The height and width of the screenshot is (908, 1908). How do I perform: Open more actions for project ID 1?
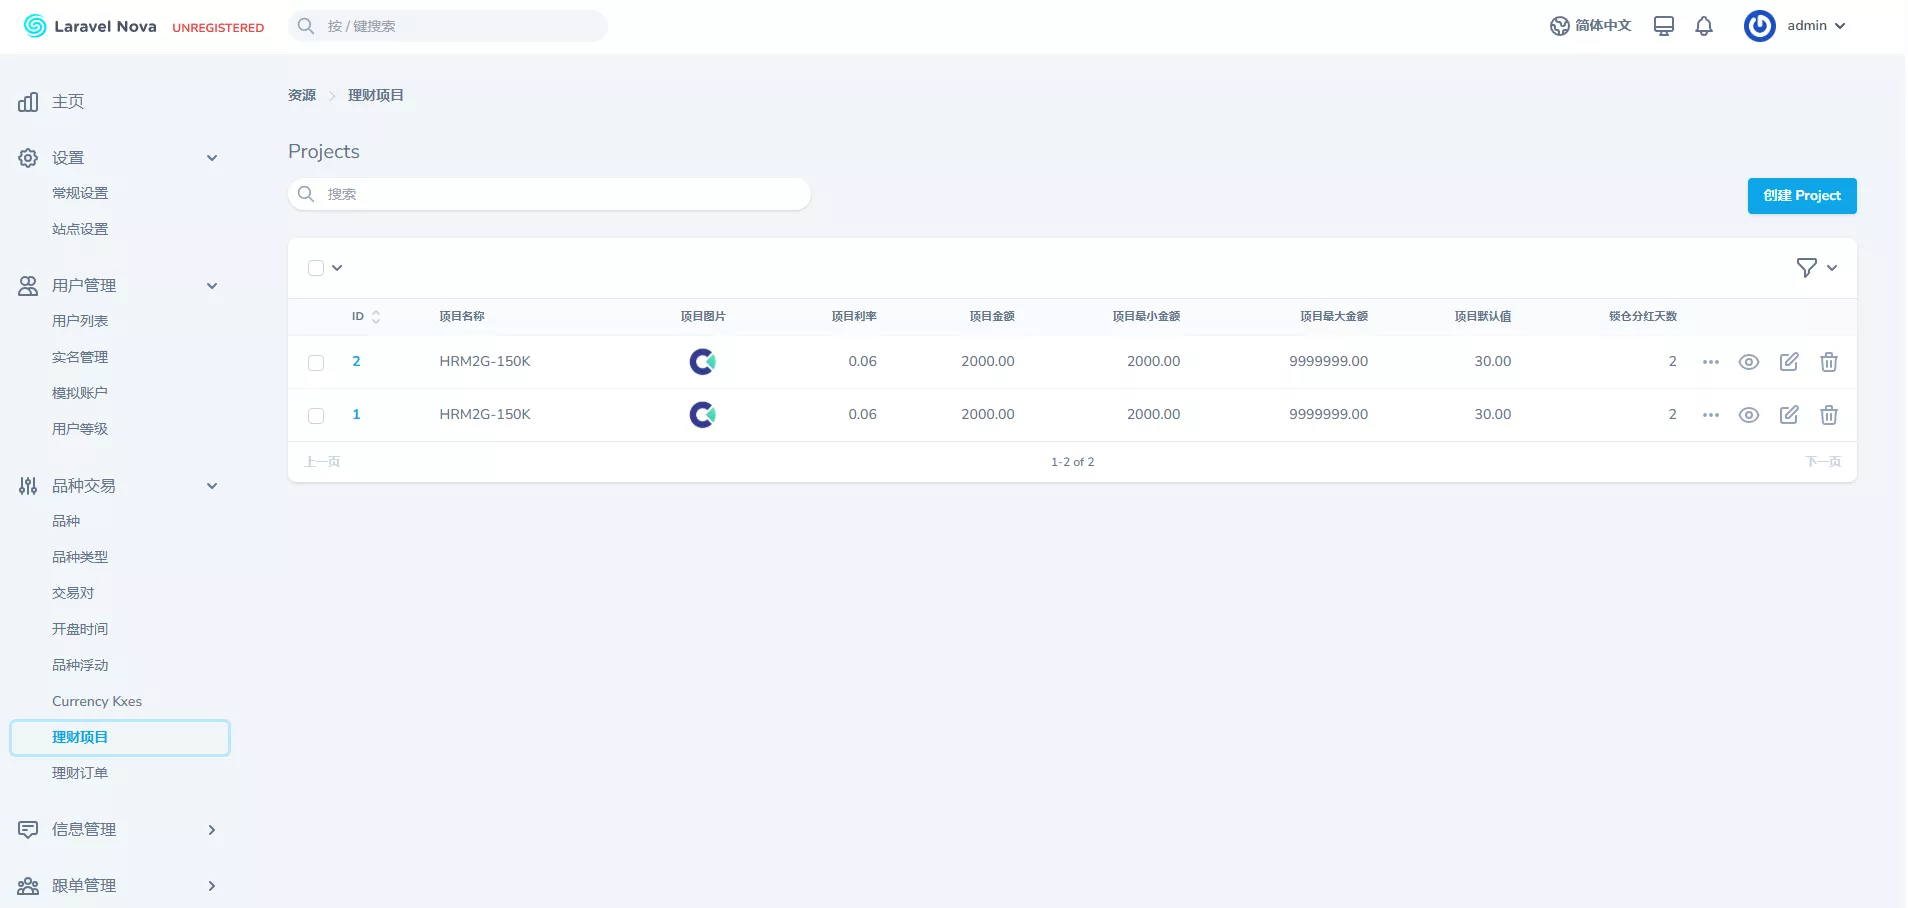(1710, 415)
